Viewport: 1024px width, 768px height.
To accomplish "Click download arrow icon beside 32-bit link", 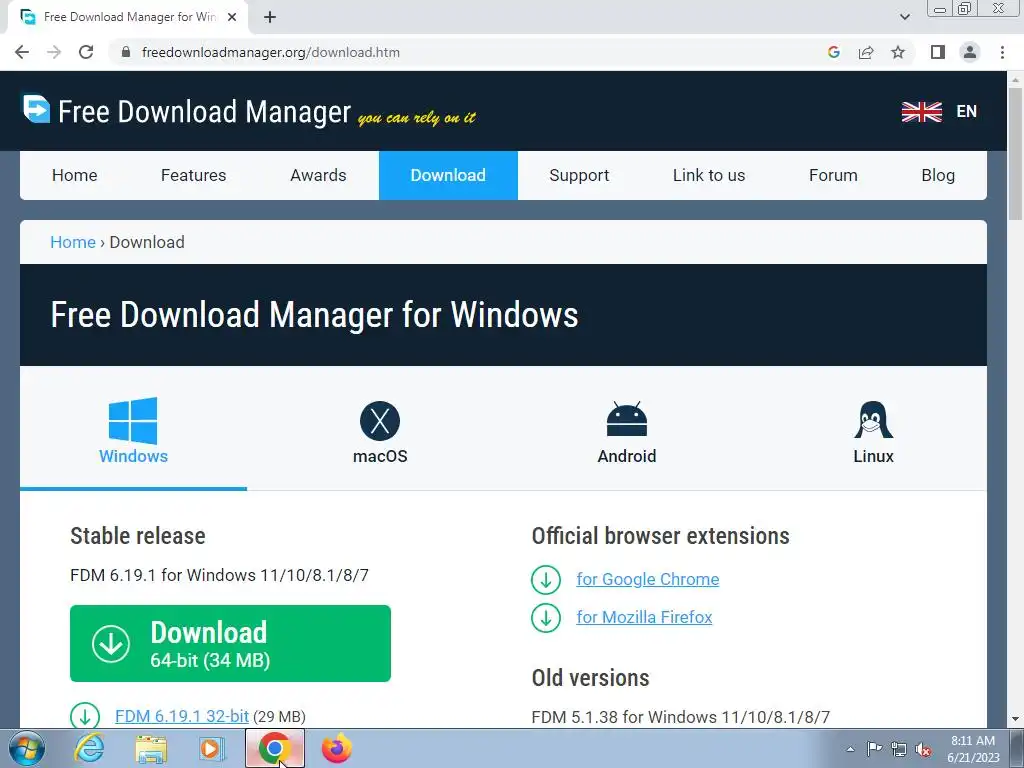I will click(85, 716).
